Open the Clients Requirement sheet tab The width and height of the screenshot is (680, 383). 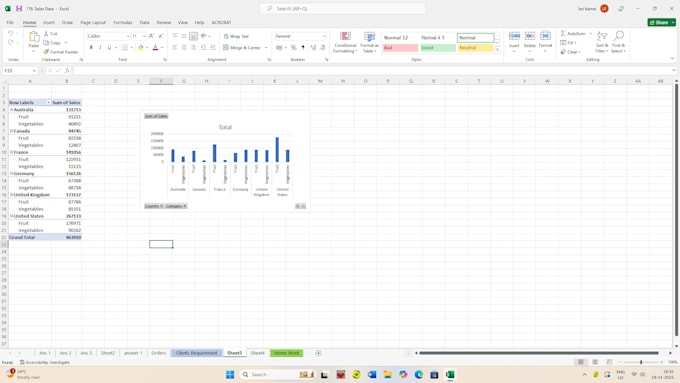196,353
